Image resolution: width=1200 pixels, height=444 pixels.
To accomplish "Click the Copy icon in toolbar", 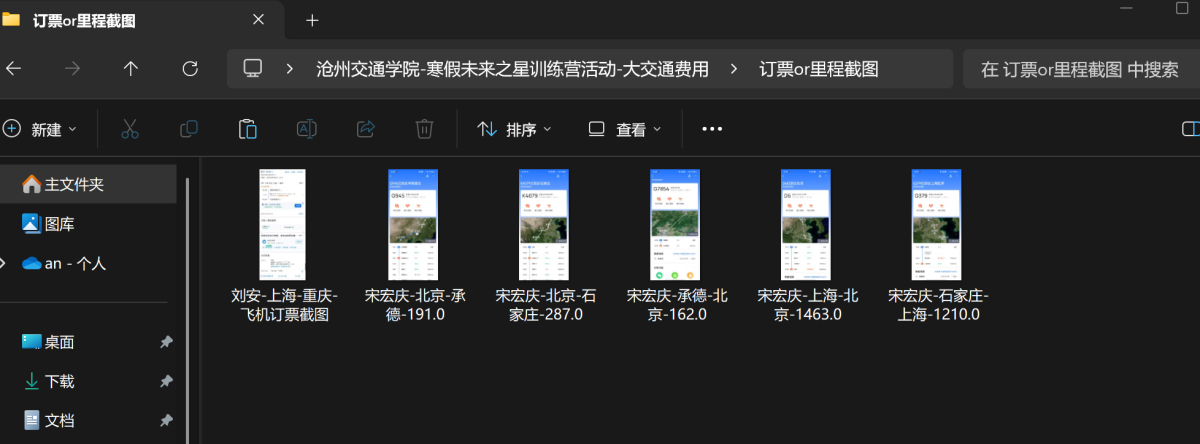I will point(188,129).
